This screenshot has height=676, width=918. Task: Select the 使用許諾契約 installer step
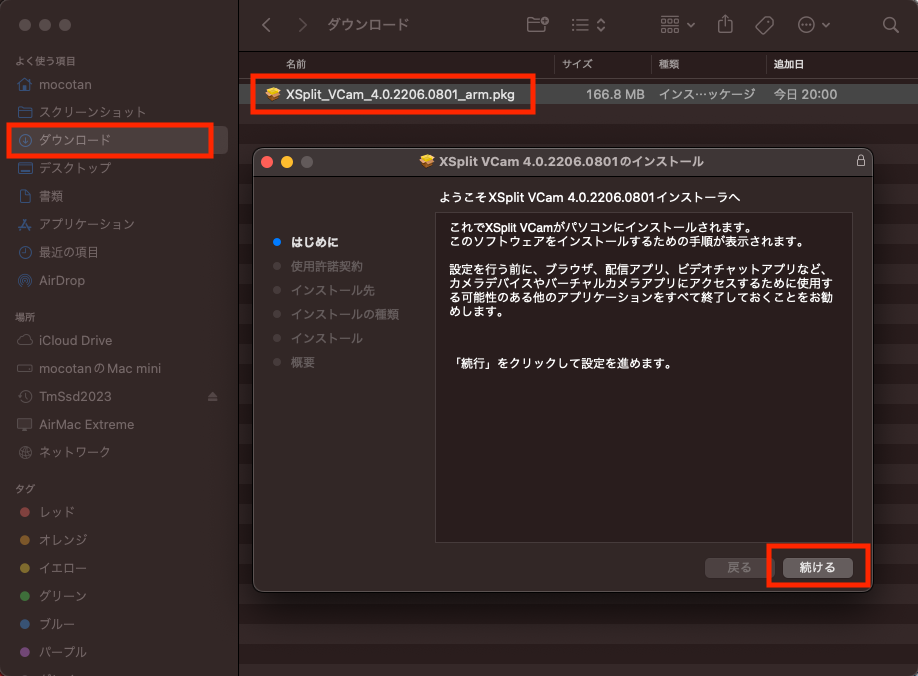click(x=327, y=266)
